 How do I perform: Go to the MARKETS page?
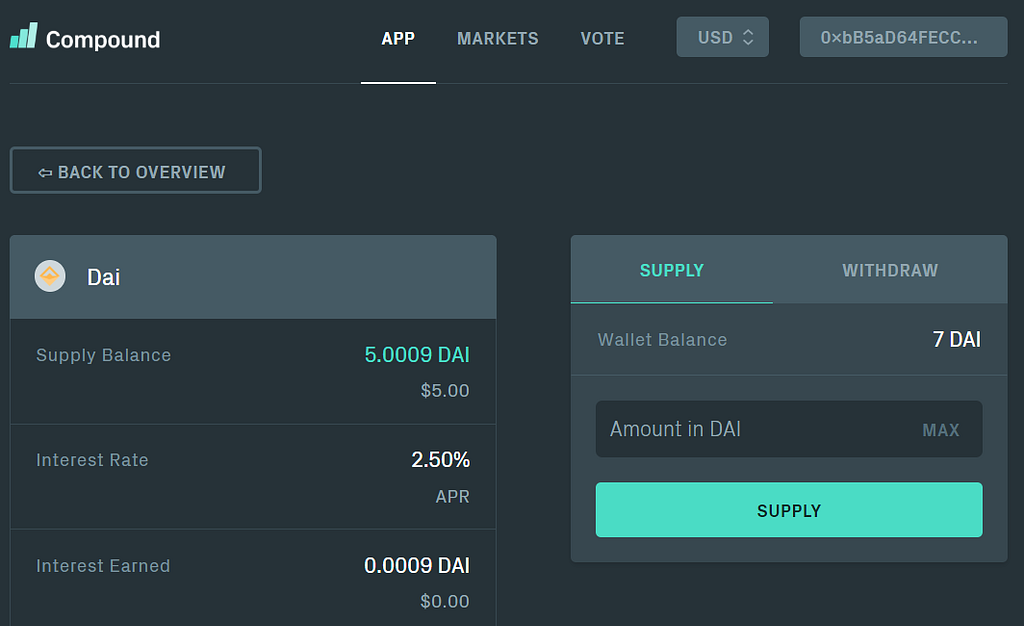click(x=497, y=39)
